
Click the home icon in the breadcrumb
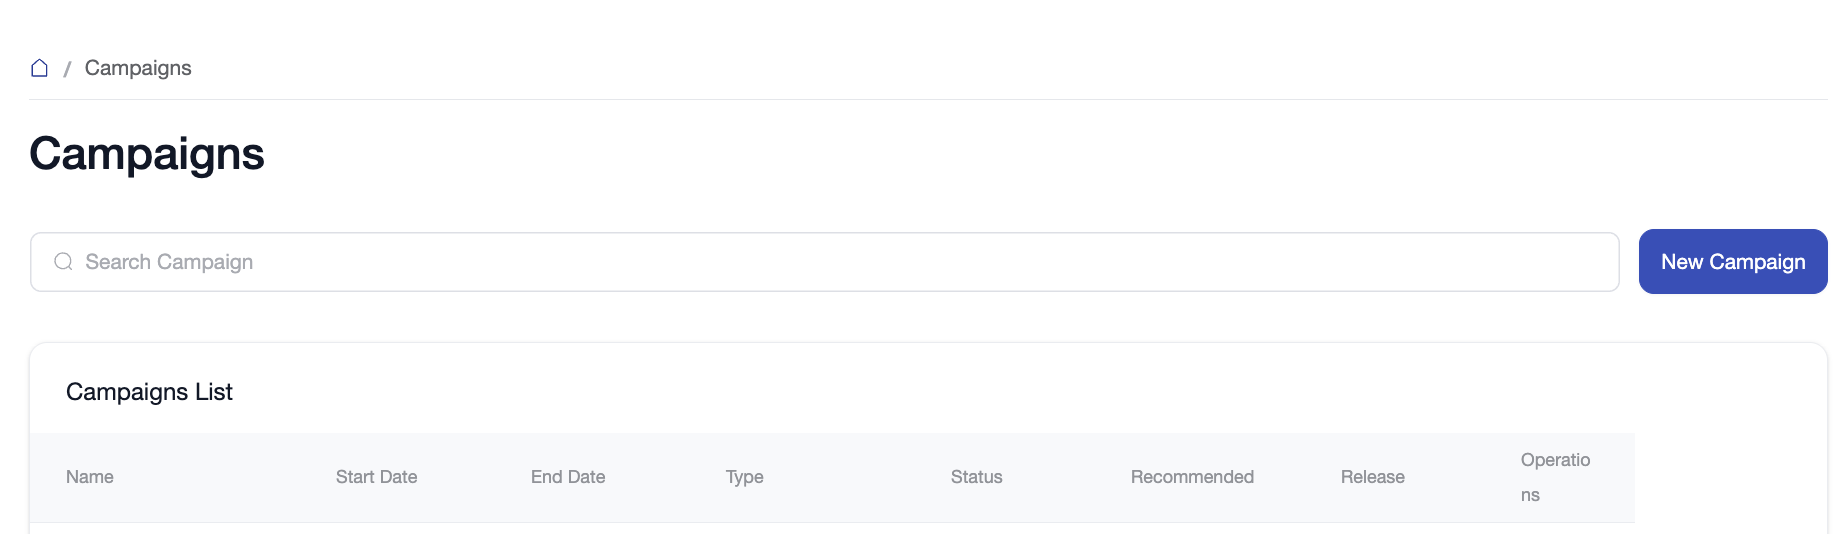40,68
